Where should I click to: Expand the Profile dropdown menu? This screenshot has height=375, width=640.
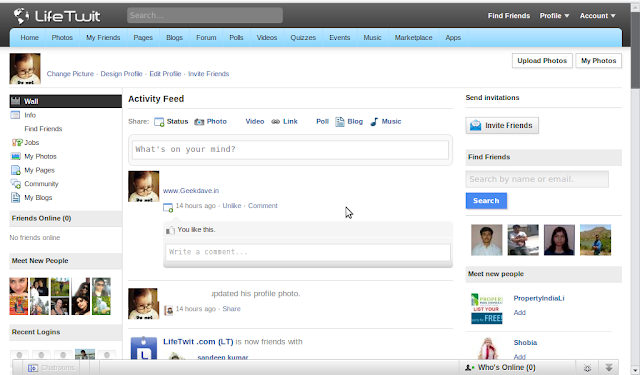pos(554,16)
